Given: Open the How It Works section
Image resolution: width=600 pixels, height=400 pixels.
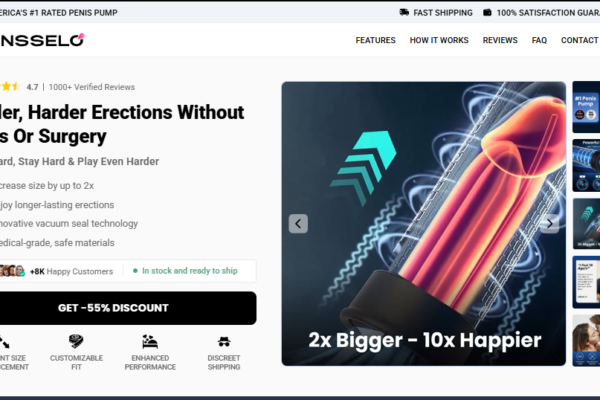Looking at the screenshot, I should [x=439, y=40].
